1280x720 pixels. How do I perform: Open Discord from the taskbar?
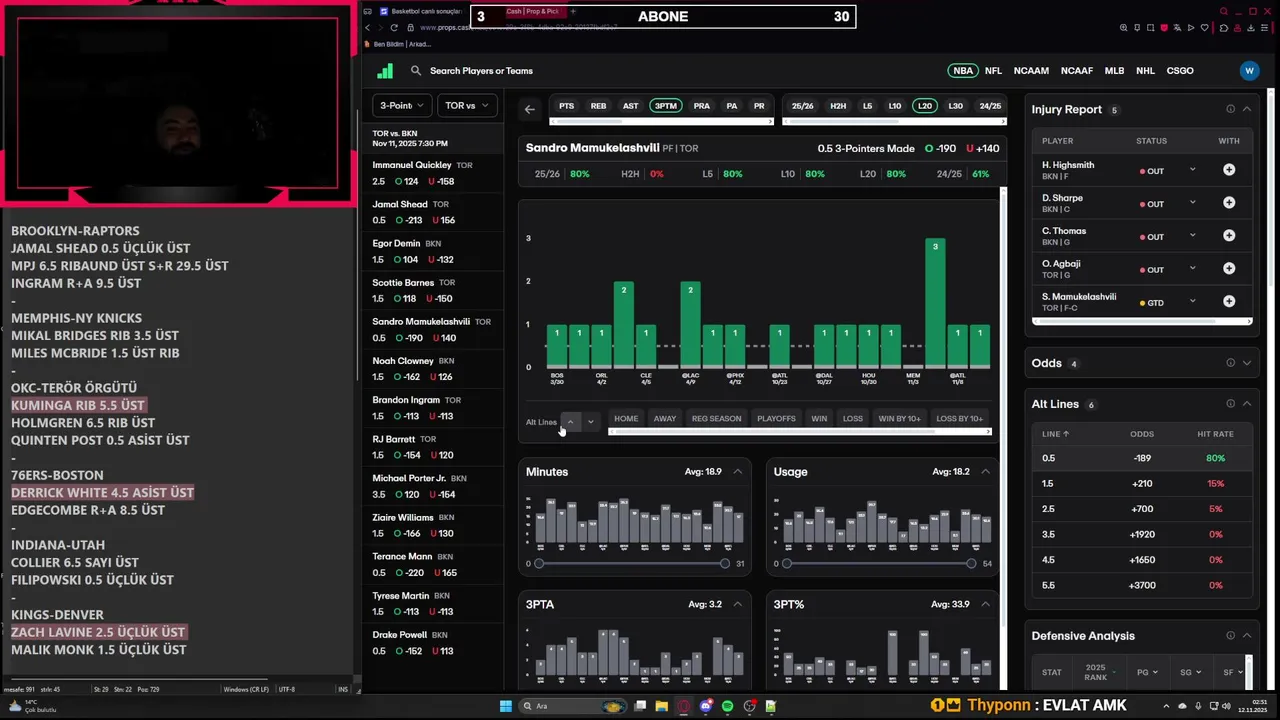tap(706, 706)
